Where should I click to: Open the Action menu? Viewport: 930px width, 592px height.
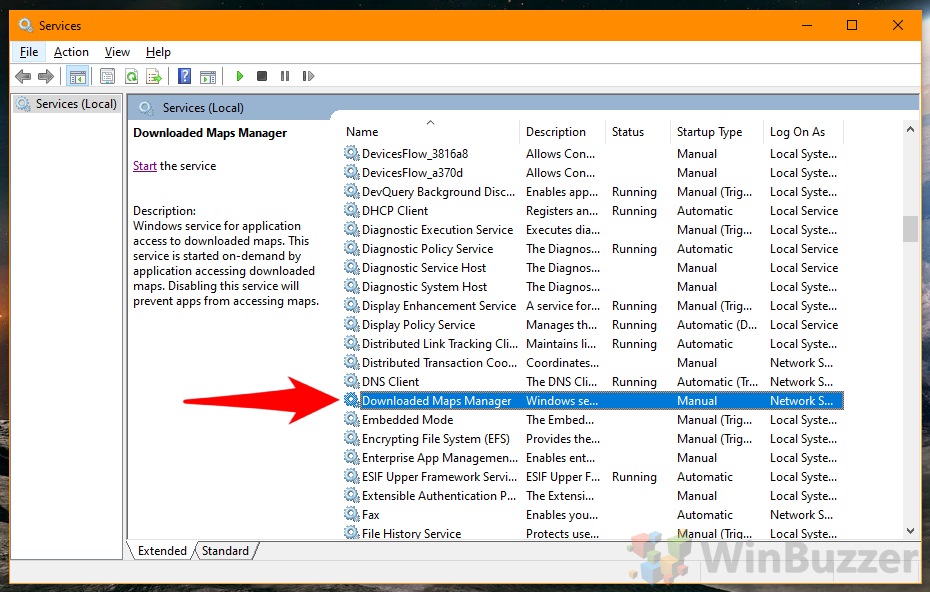(x=71, y=52)
